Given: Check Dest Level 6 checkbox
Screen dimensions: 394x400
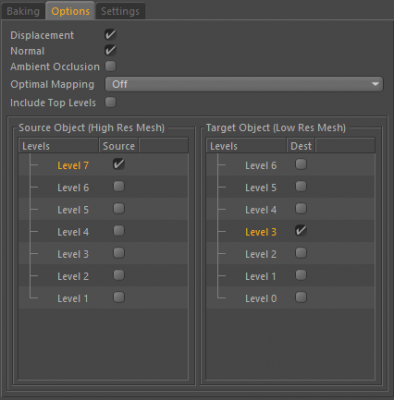Looking at the screenshot, I should pos(301,164).
